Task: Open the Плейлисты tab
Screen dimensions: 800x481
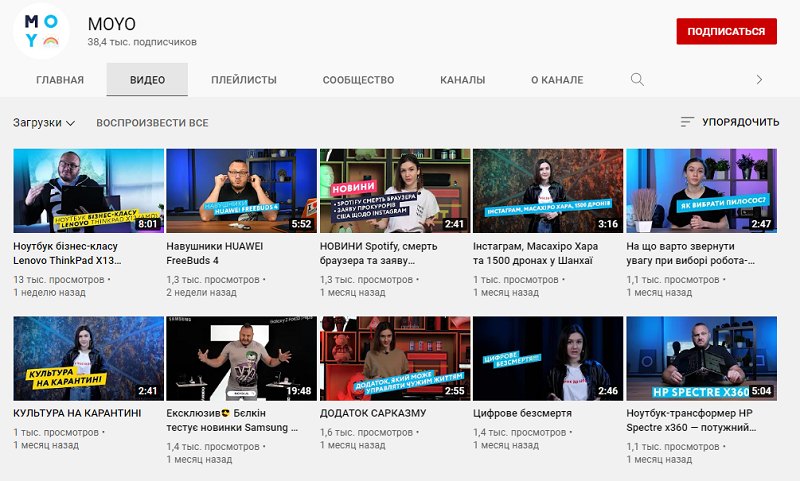Action: (244, 80)
